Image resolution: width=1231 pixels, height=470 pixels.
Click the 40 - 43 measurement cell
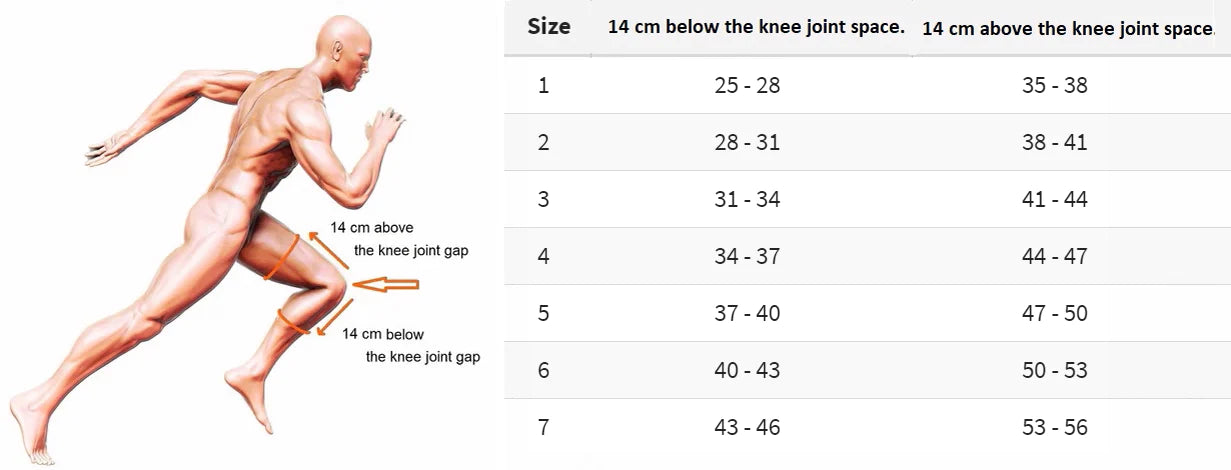pyautogui.click(x=747, y=370)
